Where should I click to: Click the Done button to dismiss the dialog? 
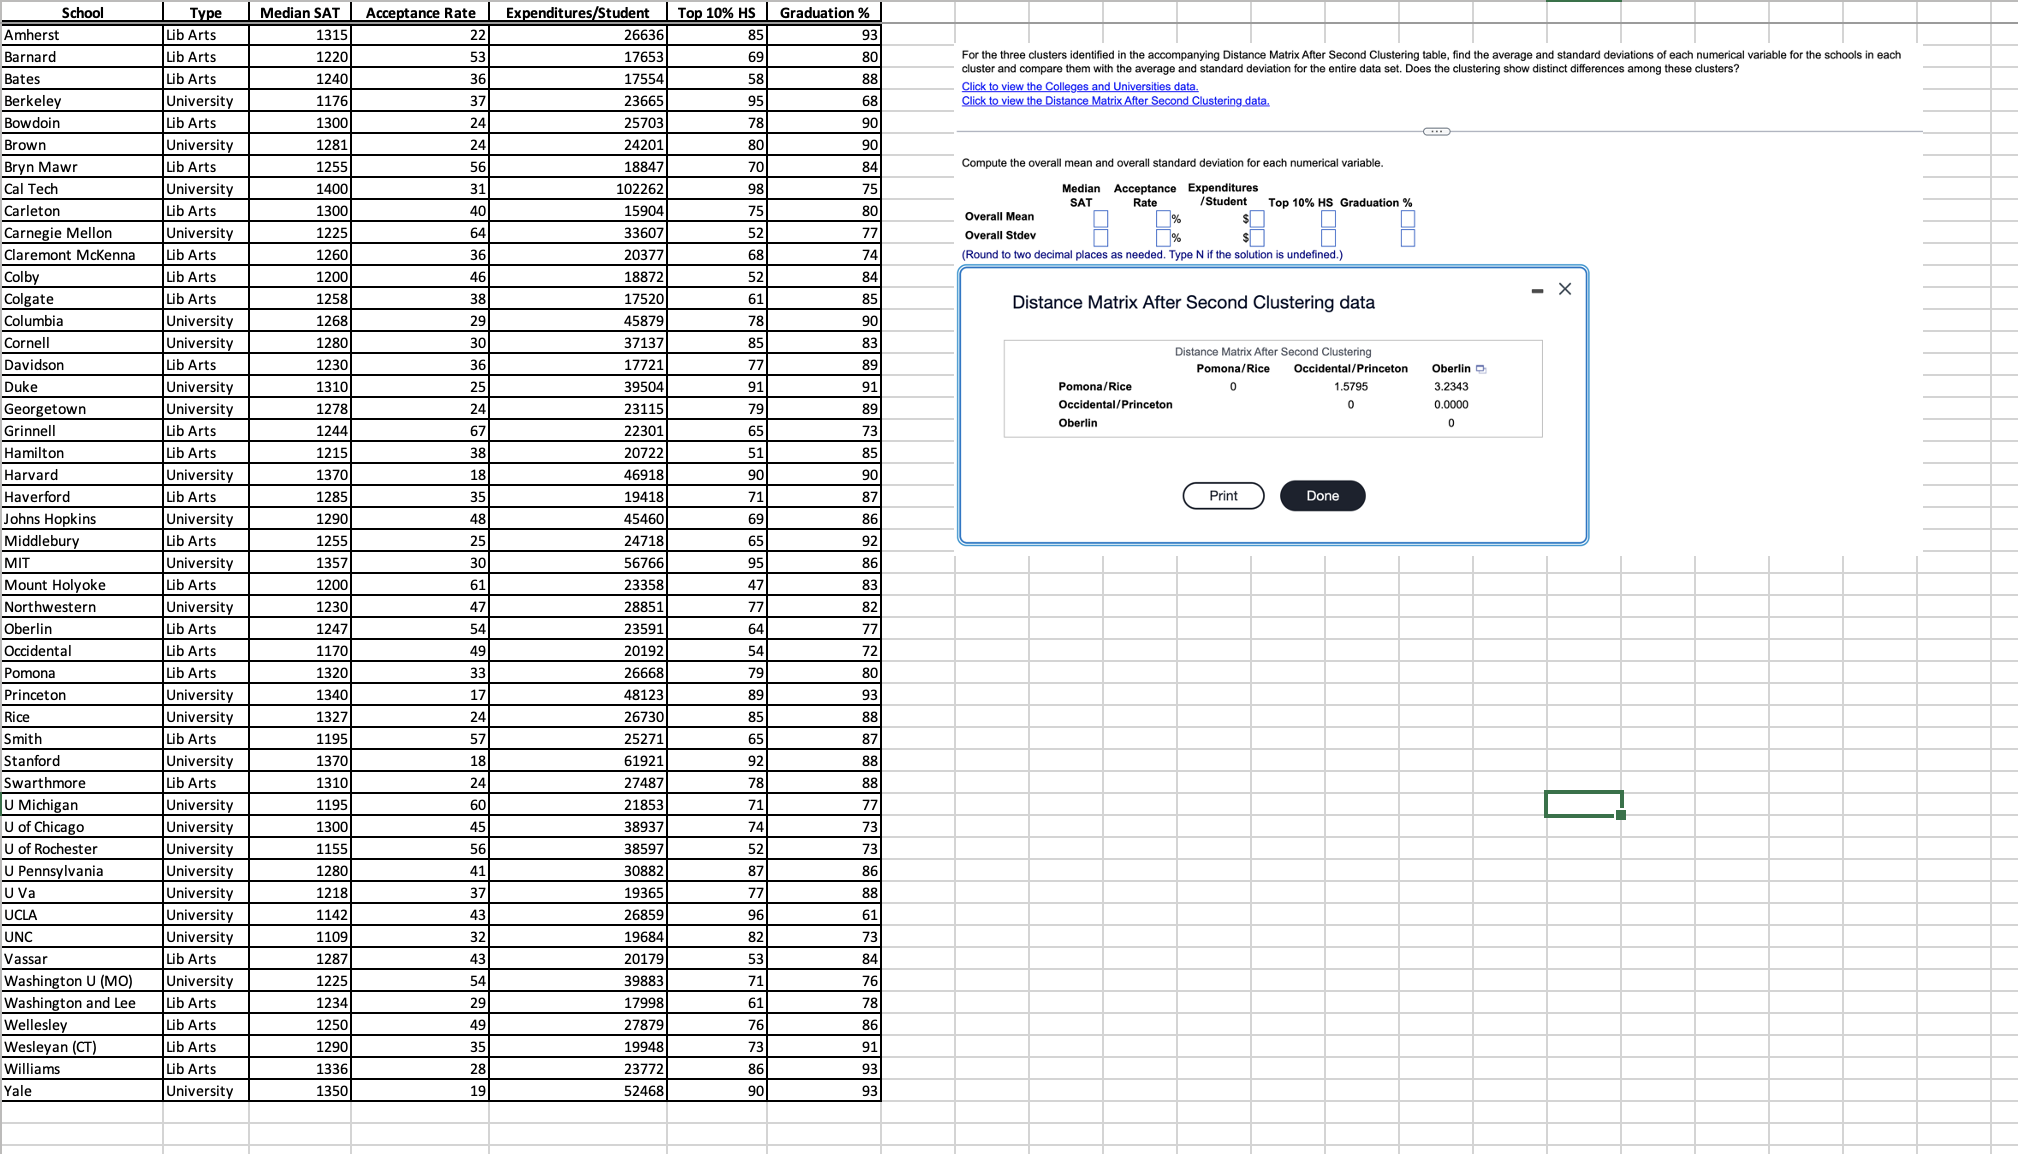click(1322, 495)
